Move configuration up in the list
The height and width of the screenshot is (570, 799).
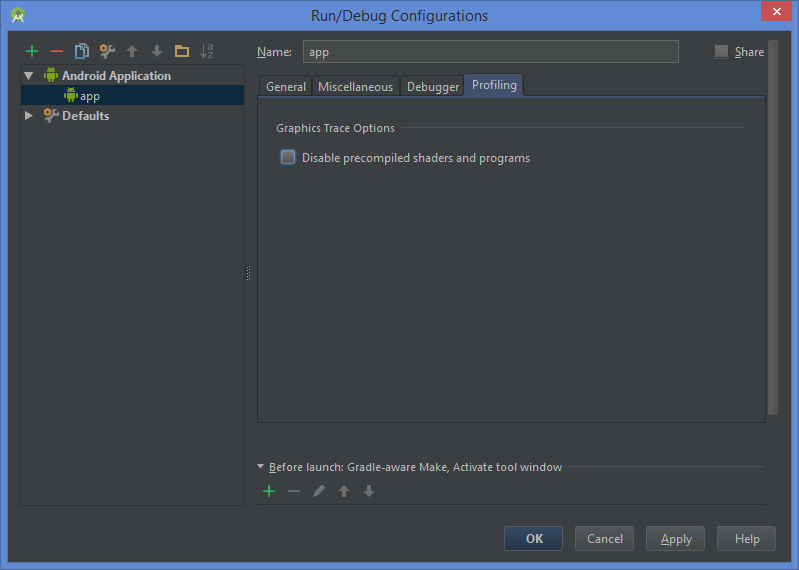[132, 51]
